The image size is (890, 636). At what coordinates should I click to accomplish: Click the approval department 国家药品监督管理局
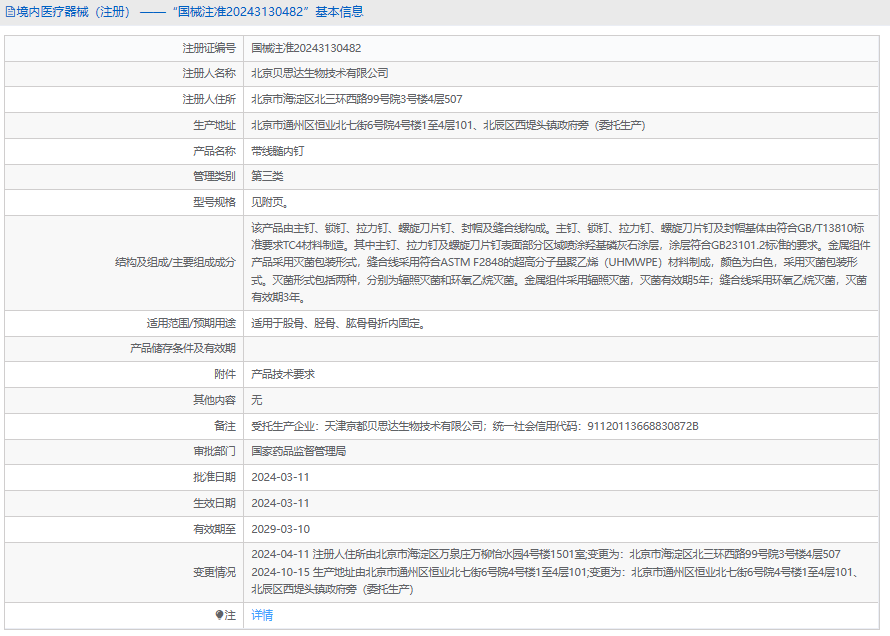[x=298, y=452]
